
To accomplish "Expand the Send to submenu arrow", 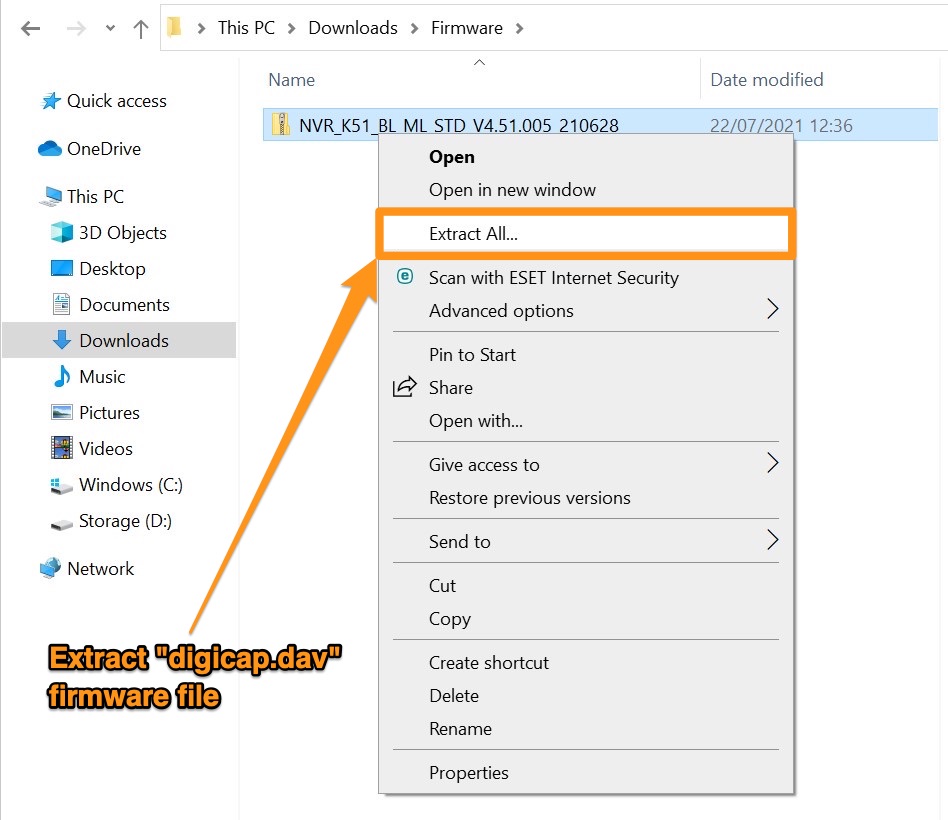I will 771,540.
